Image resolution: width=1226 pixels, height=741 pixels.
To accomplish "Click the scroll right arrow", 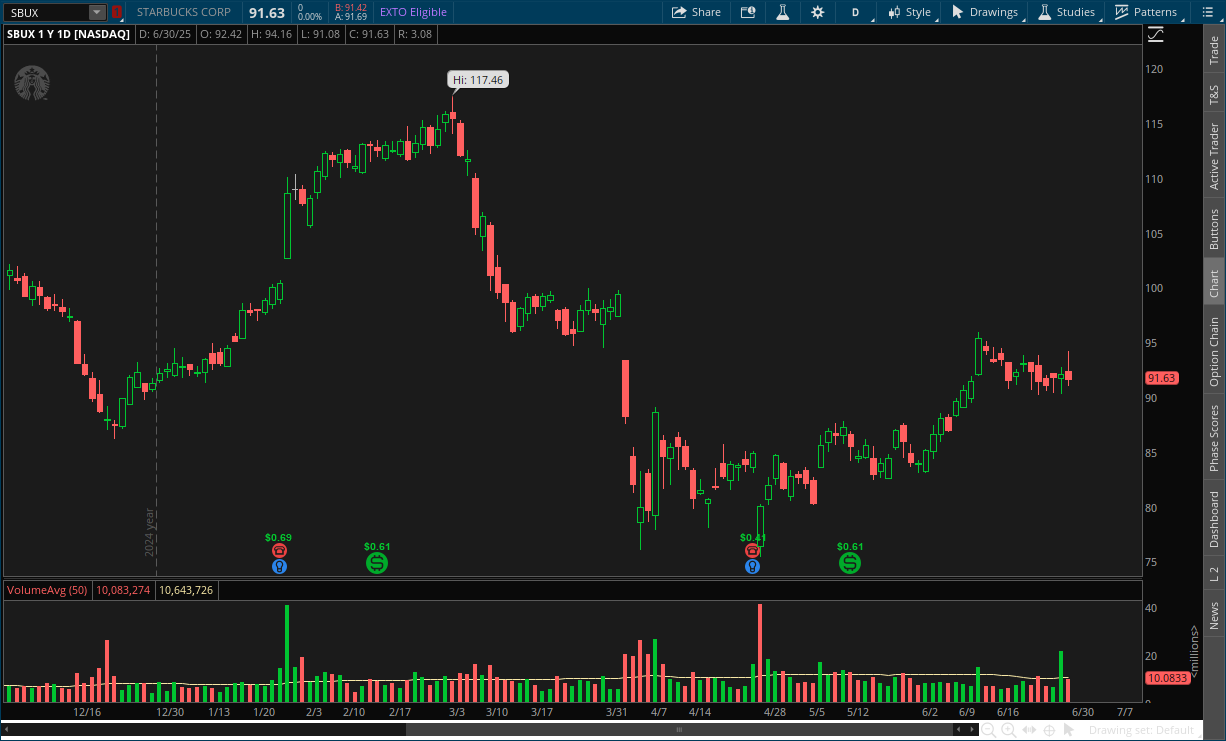I will 972,730.
